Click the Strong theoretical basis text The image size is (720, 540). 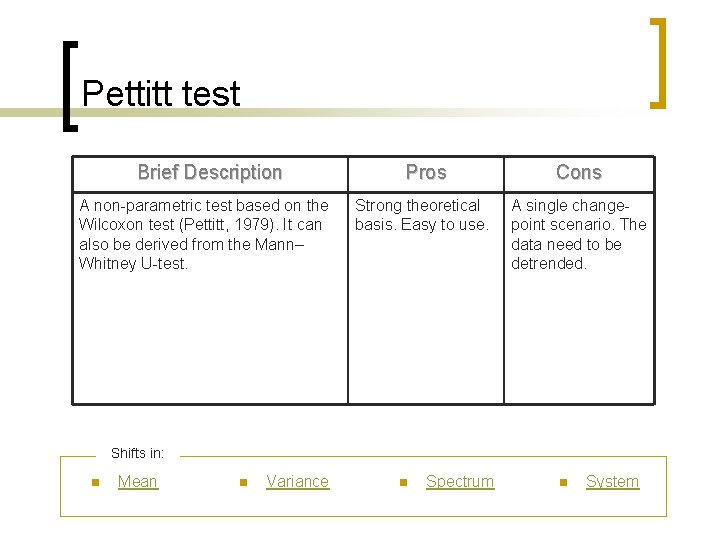point(422,215)
